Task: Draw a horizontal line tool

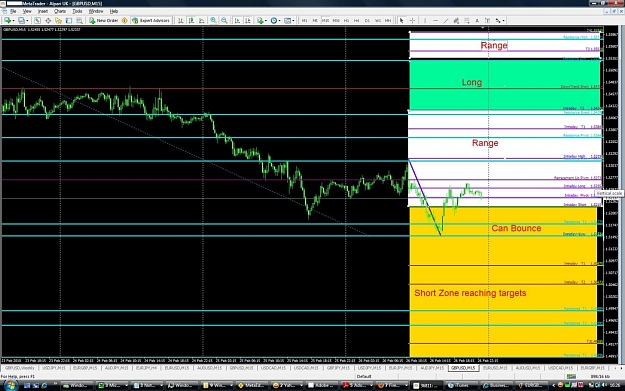Action: pyautogui.click(x=435, y=20)
